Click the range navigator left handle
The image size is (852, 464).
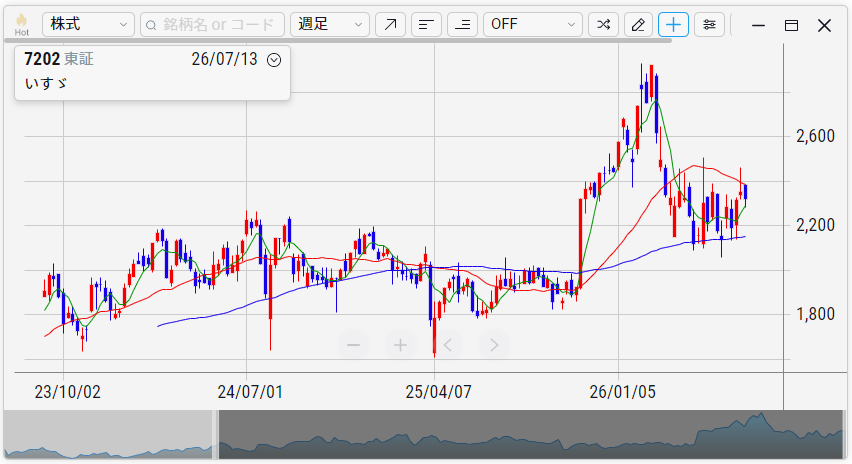tap(215, 435)
